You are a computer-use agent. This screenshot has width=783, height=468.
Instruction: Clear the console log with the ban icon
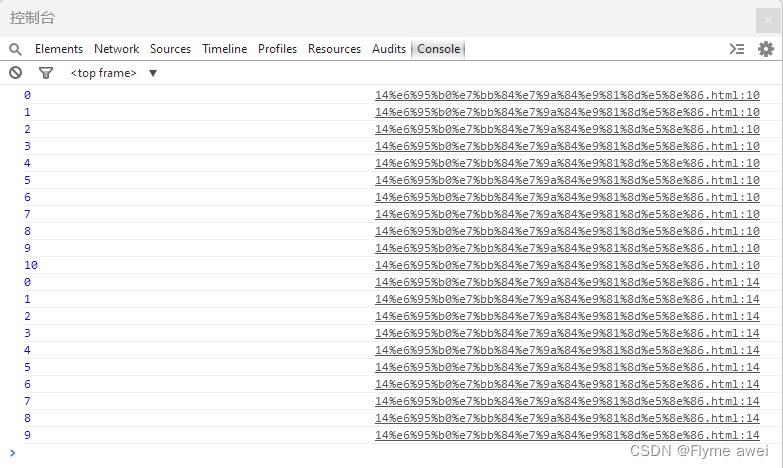coord(15,73)
